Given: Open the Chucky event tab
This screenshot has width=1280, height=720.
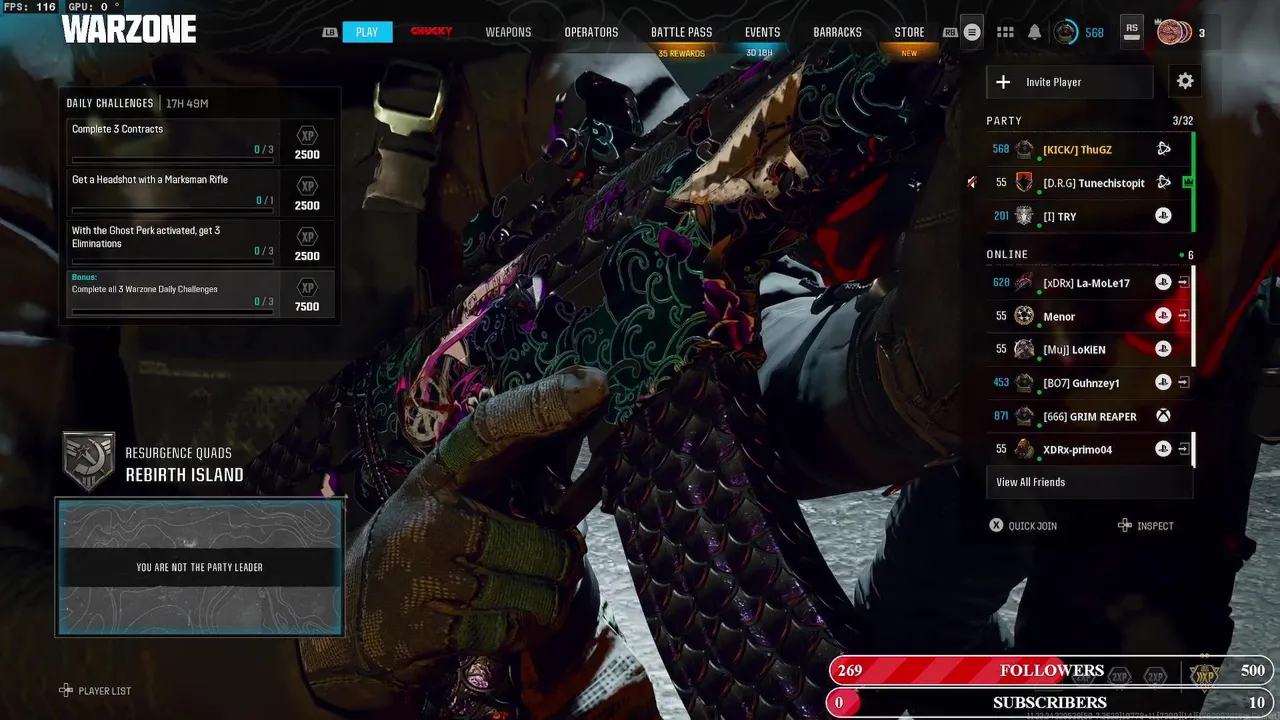Looking at the screenshot, I should tap(432, 32).
